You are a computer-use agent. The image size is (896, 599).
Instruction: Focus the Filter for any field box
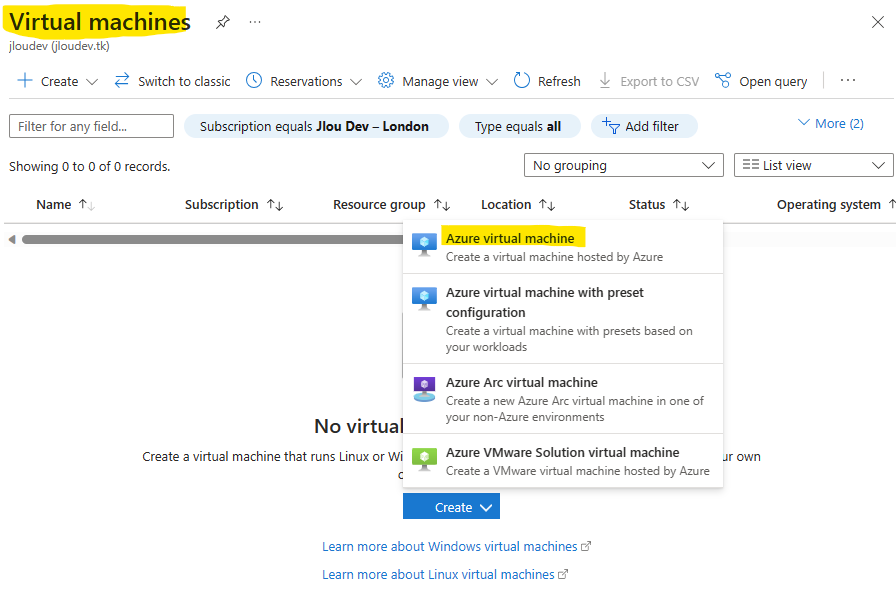91,126
